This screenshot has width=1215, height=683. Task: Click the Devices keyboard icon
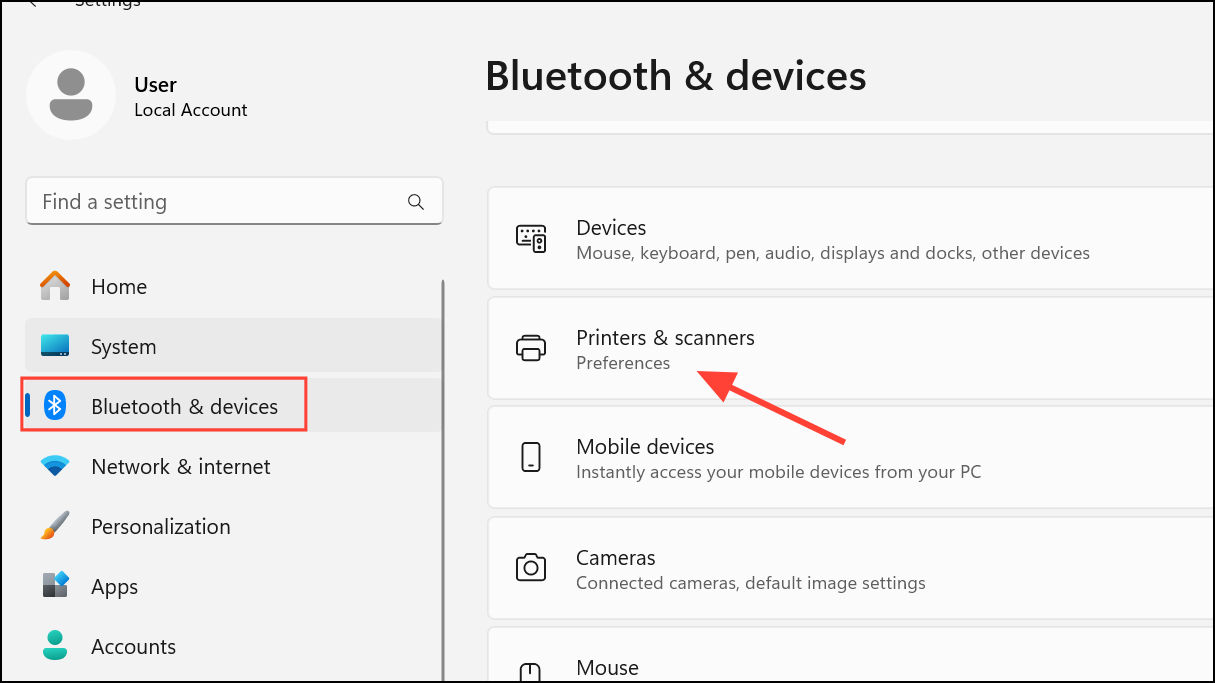click(530, 238)
